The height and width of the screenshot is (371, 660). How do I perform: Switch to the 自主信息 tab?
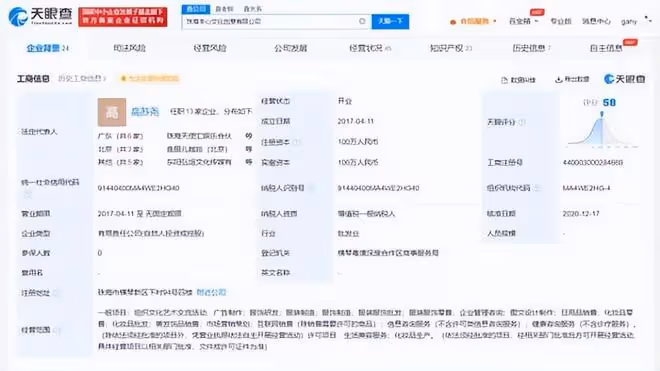coord(606,48)
